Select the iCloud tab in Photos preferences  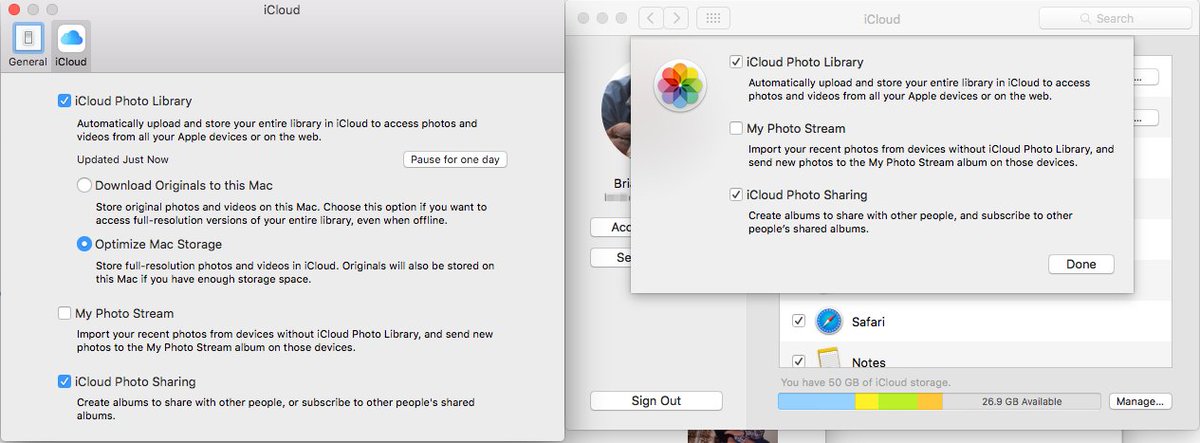[71, 45]
